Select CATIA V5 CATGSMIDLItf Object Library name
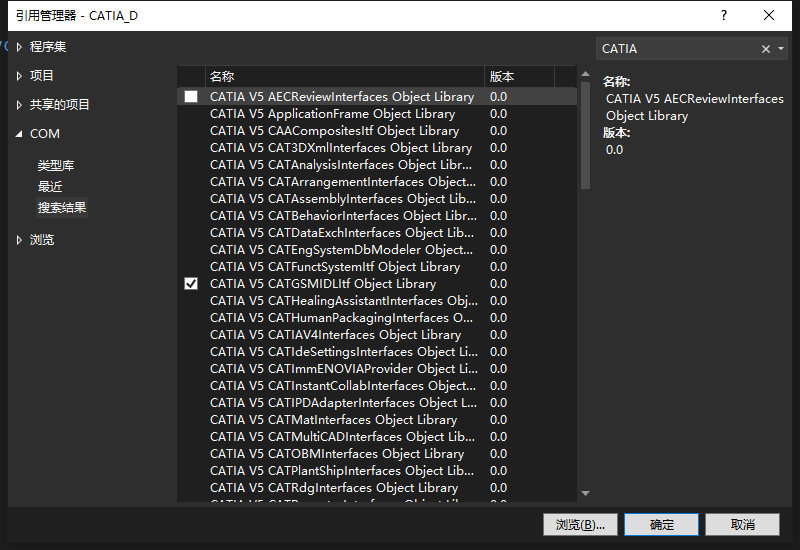Image resolution: width=800 pixels, height=550 pixels. coord(323,284)
